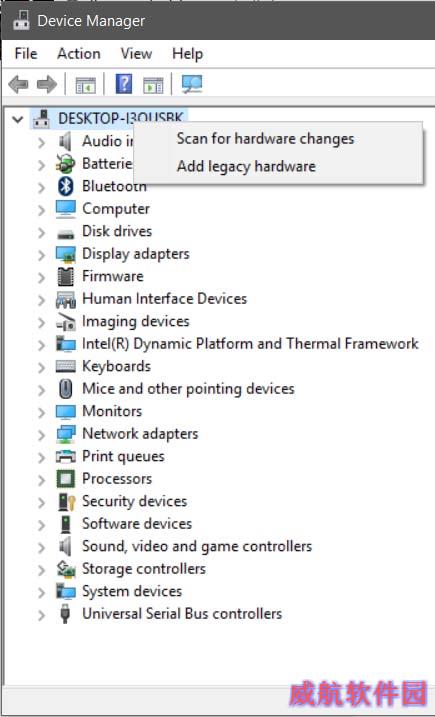Expand Universal Serial Bus controllers
The height and width of the screenshot is (717, 435).
click(42, 615)
